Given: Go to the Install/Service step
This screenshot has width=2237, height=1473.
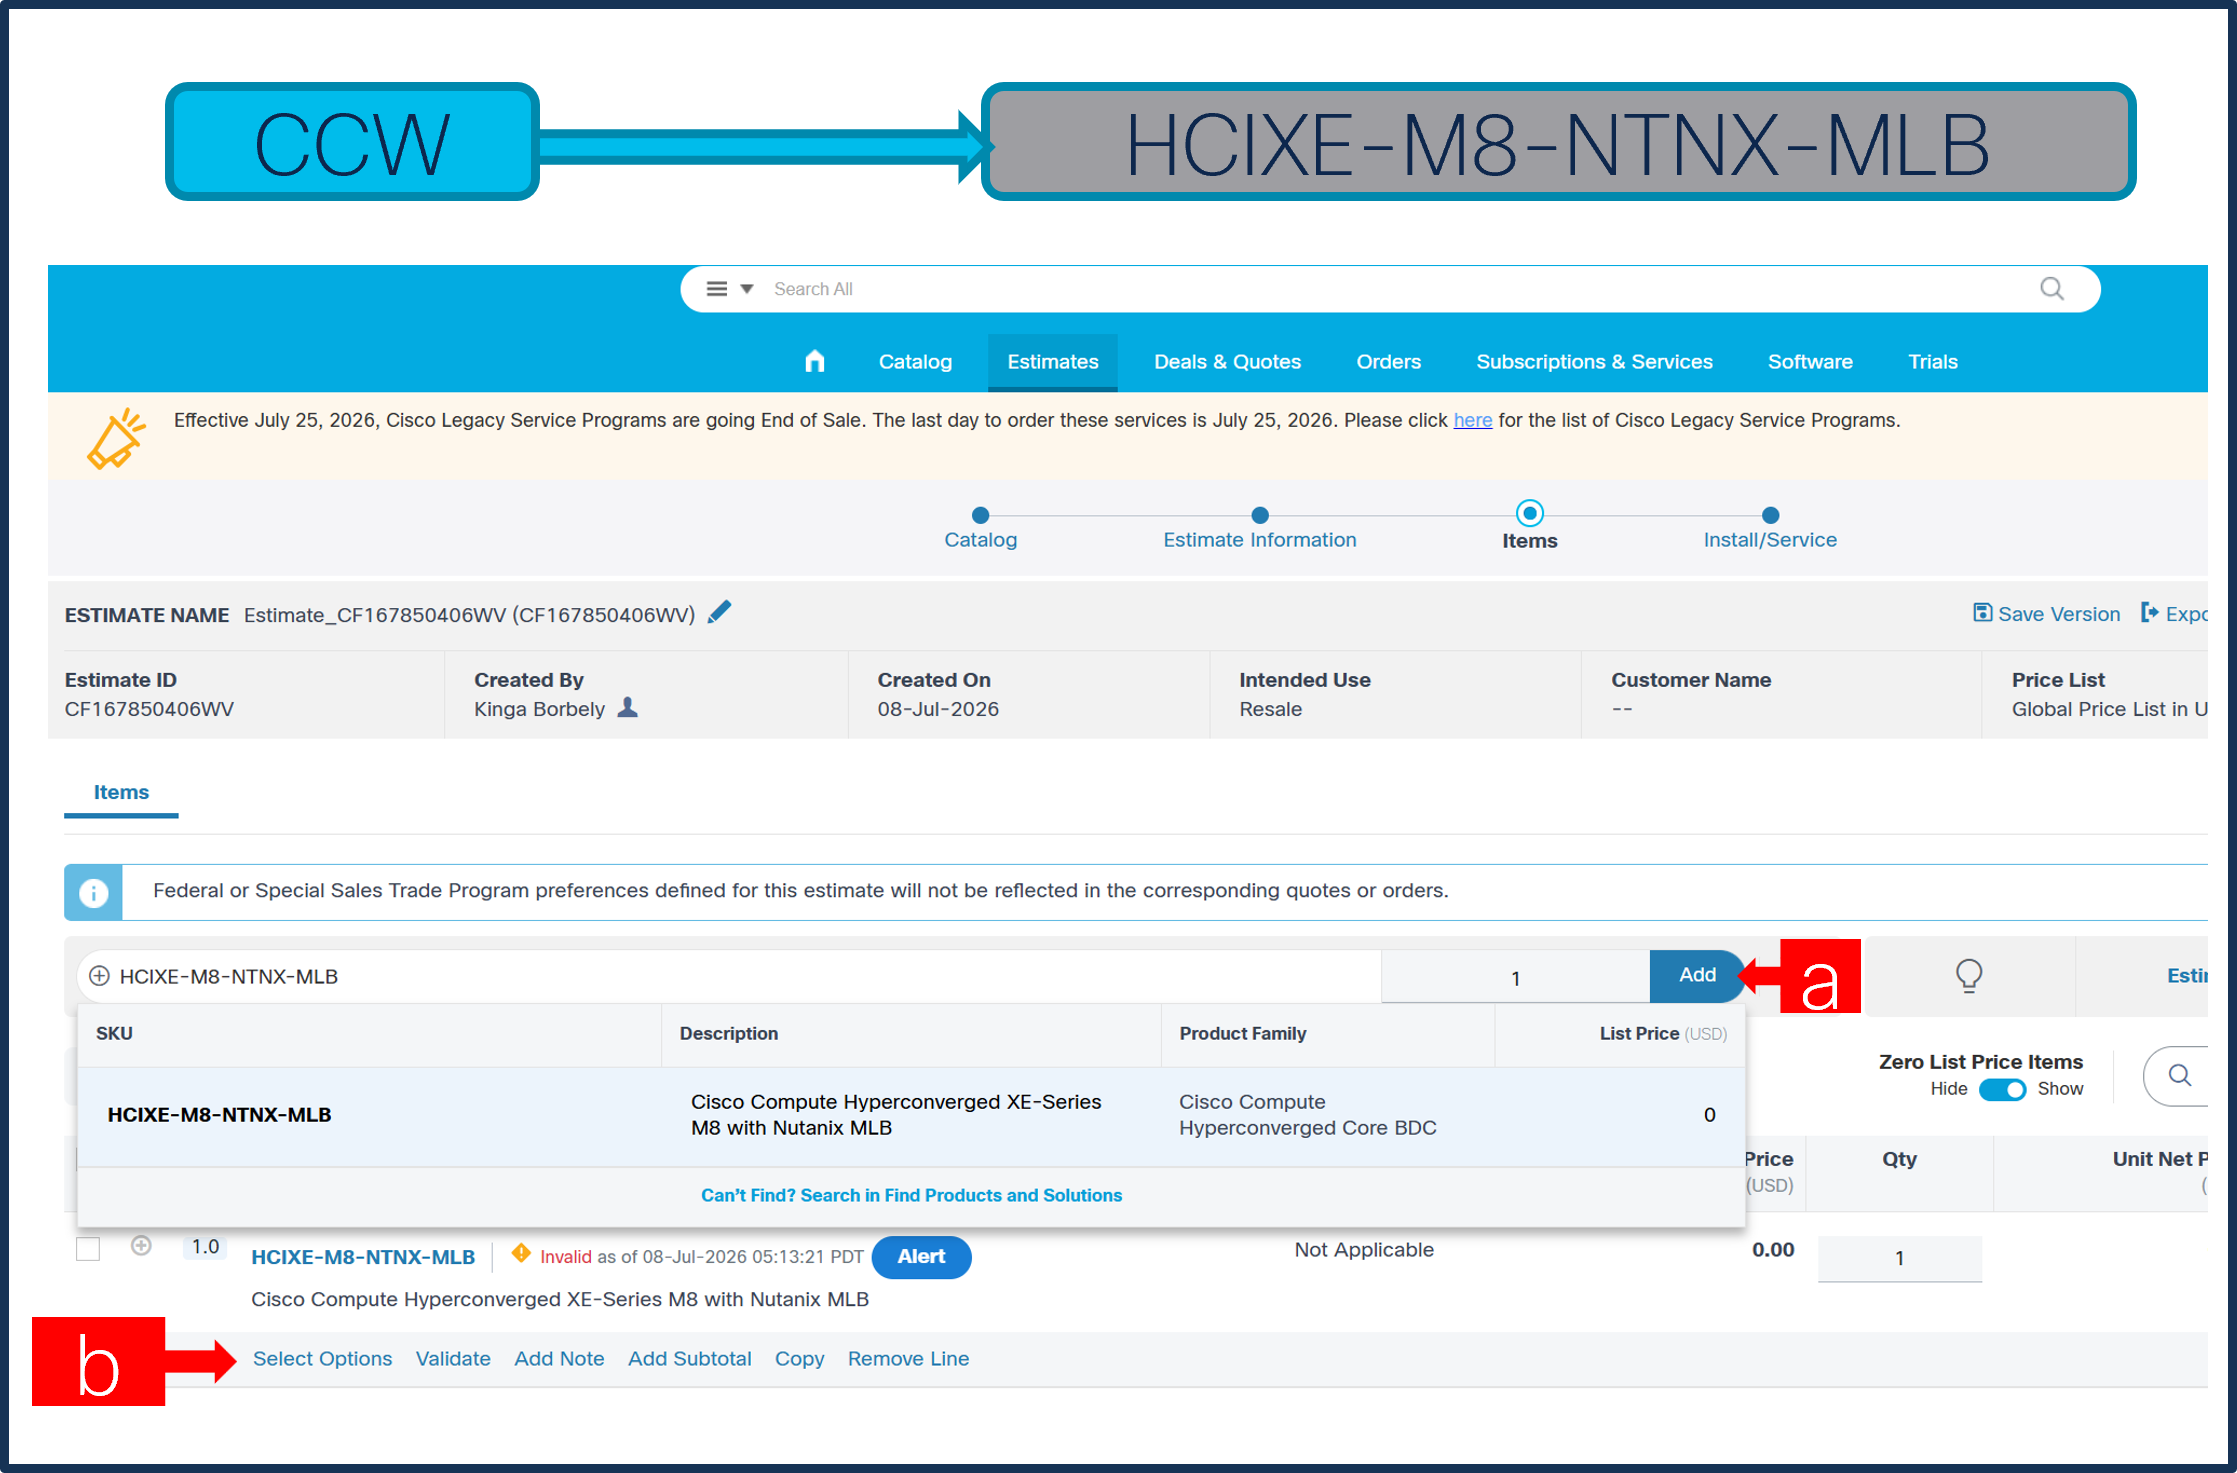Looking at the screenshot, I should tap(1770, 529).
